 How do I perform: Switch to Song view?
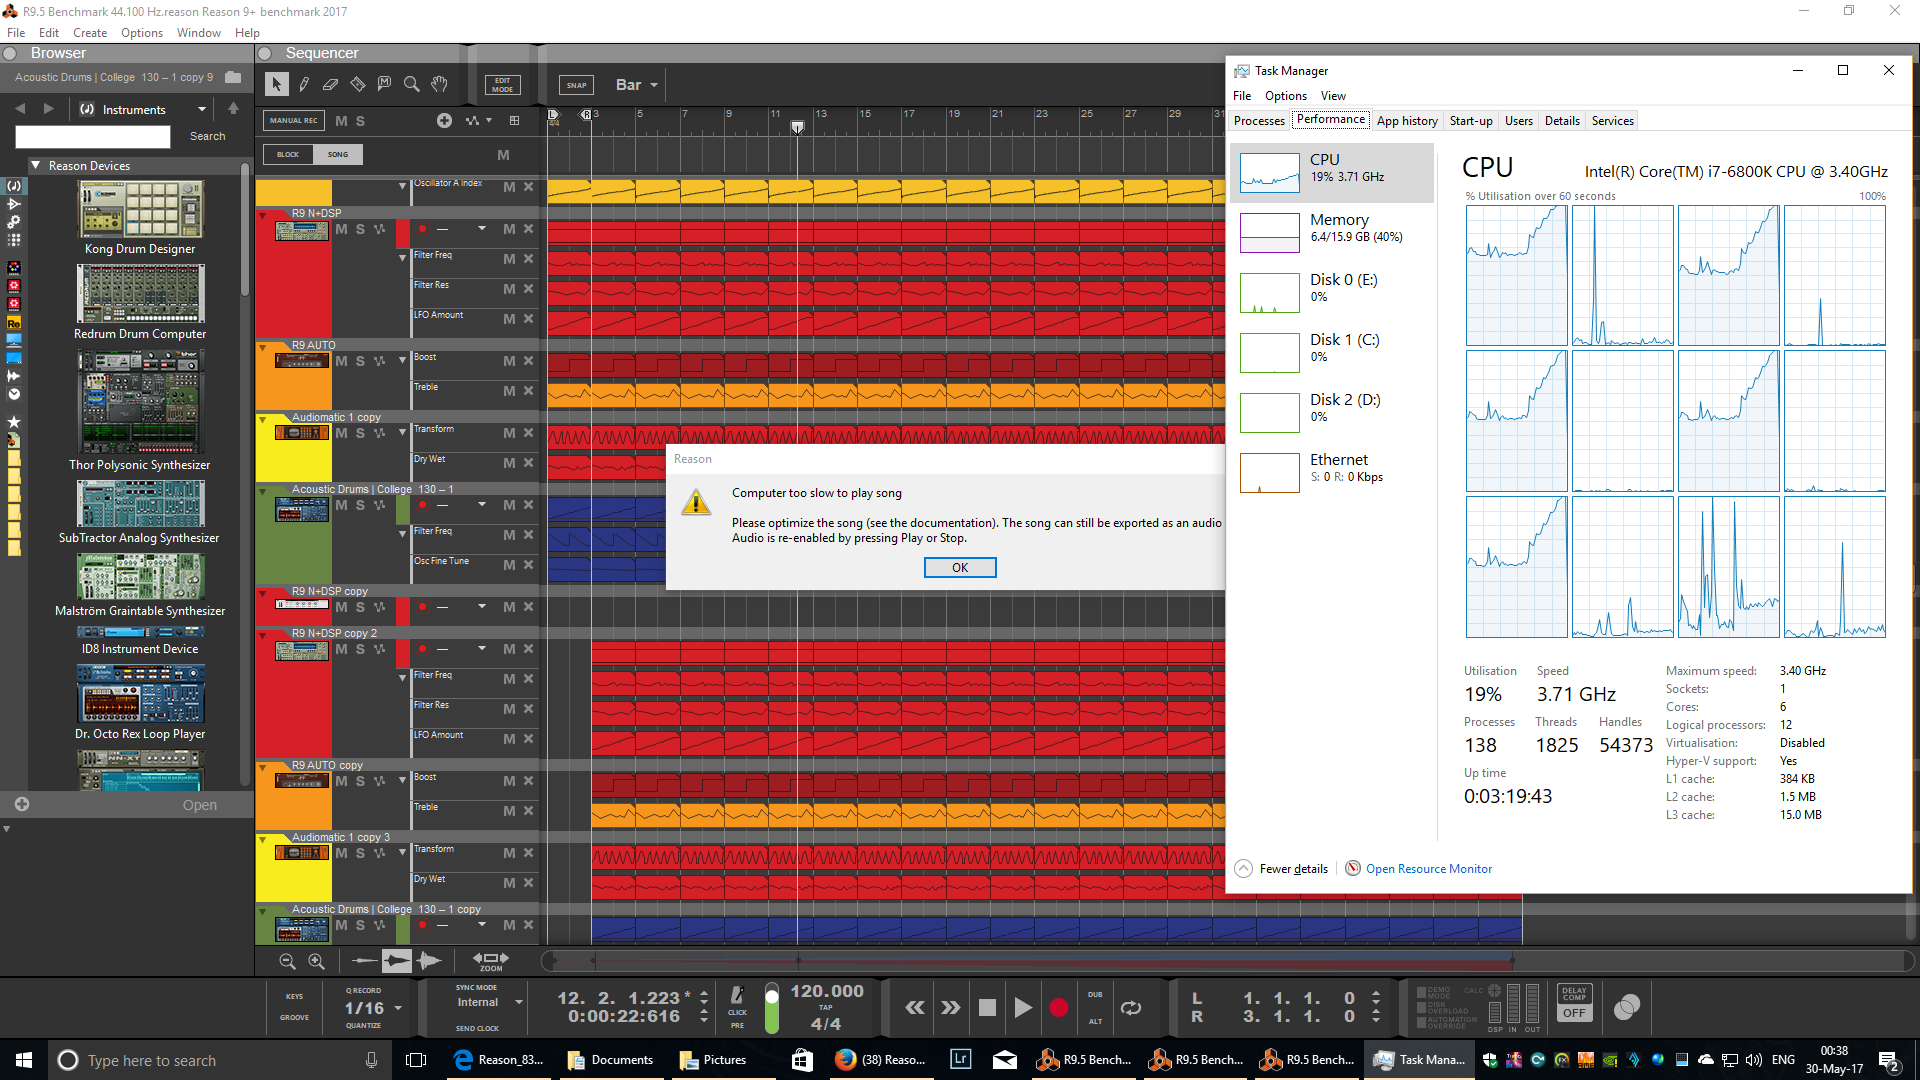338,154
